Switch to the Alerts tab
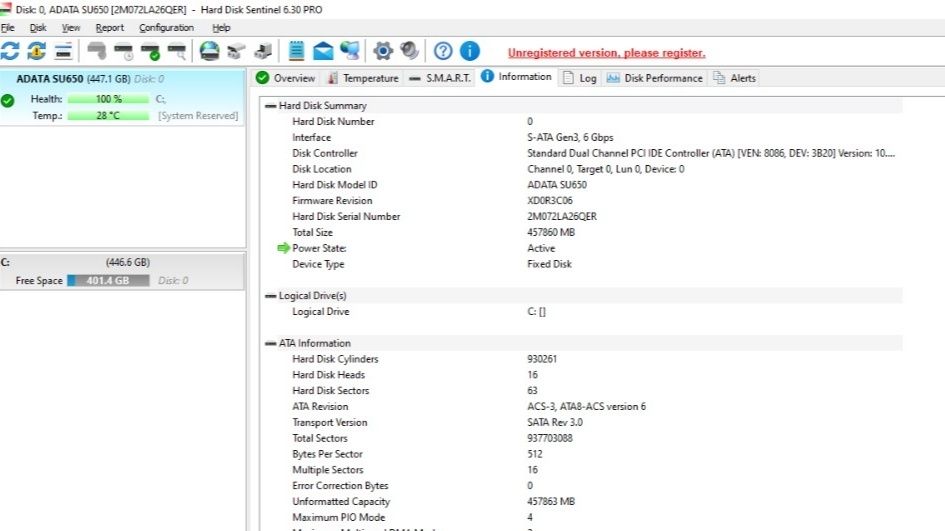The image size is (945, 531). click(x=735, y=78)
